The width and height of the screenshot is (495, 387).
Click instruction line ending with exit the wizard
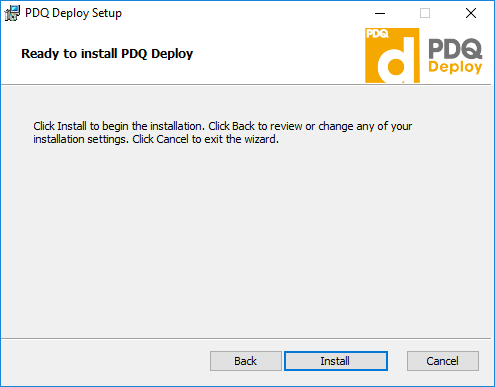[156, 139]
